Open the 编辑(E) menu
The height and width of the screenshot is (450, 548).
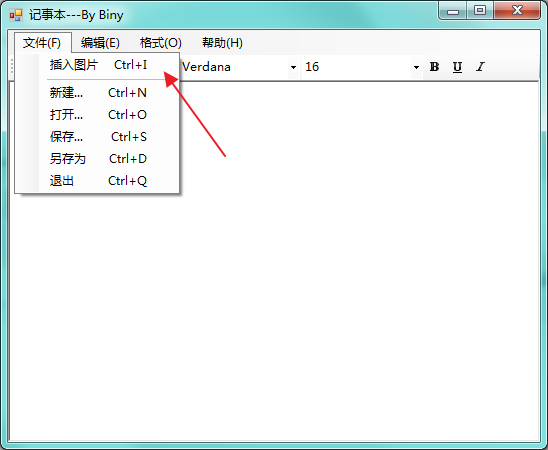point(100,43)
